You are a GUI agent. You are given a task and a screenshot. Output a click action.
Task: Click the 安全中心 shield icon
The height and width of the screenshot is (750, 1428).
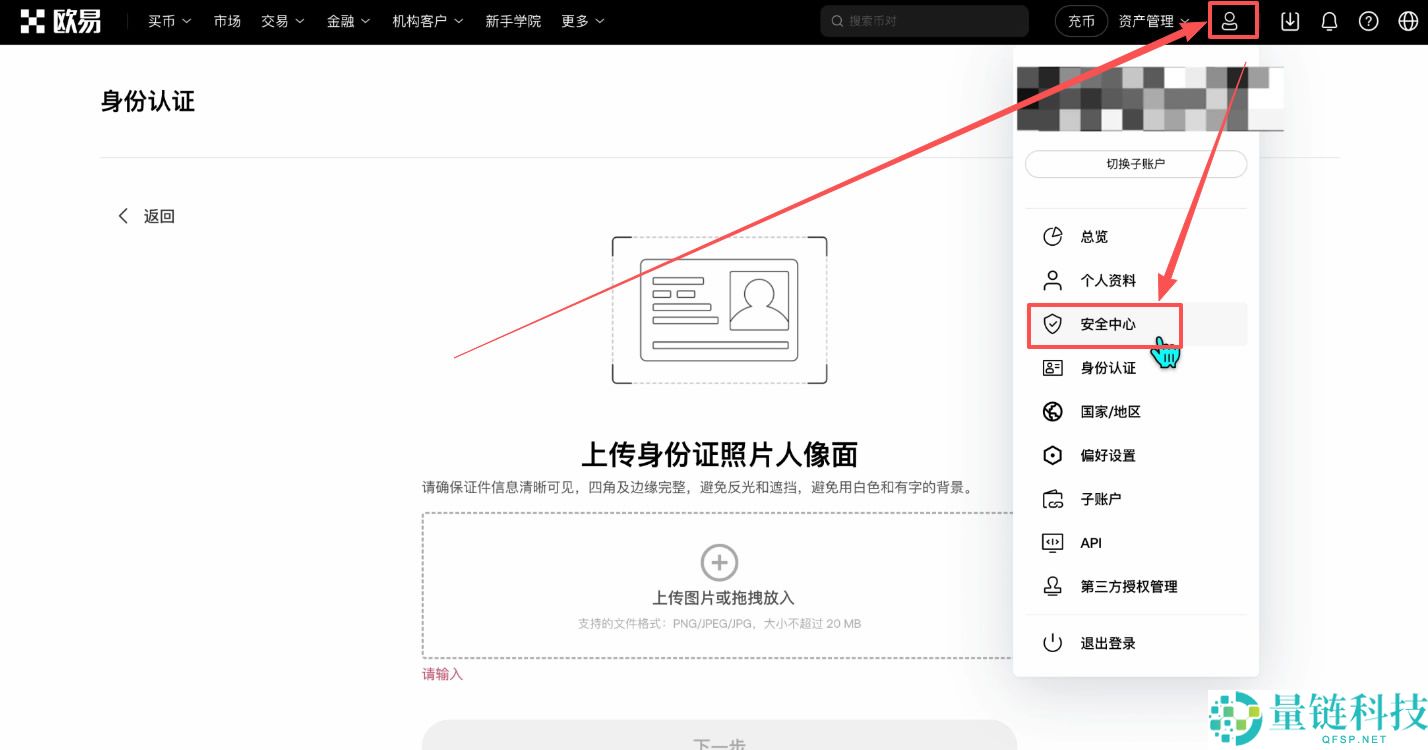tap(1052, 323)
